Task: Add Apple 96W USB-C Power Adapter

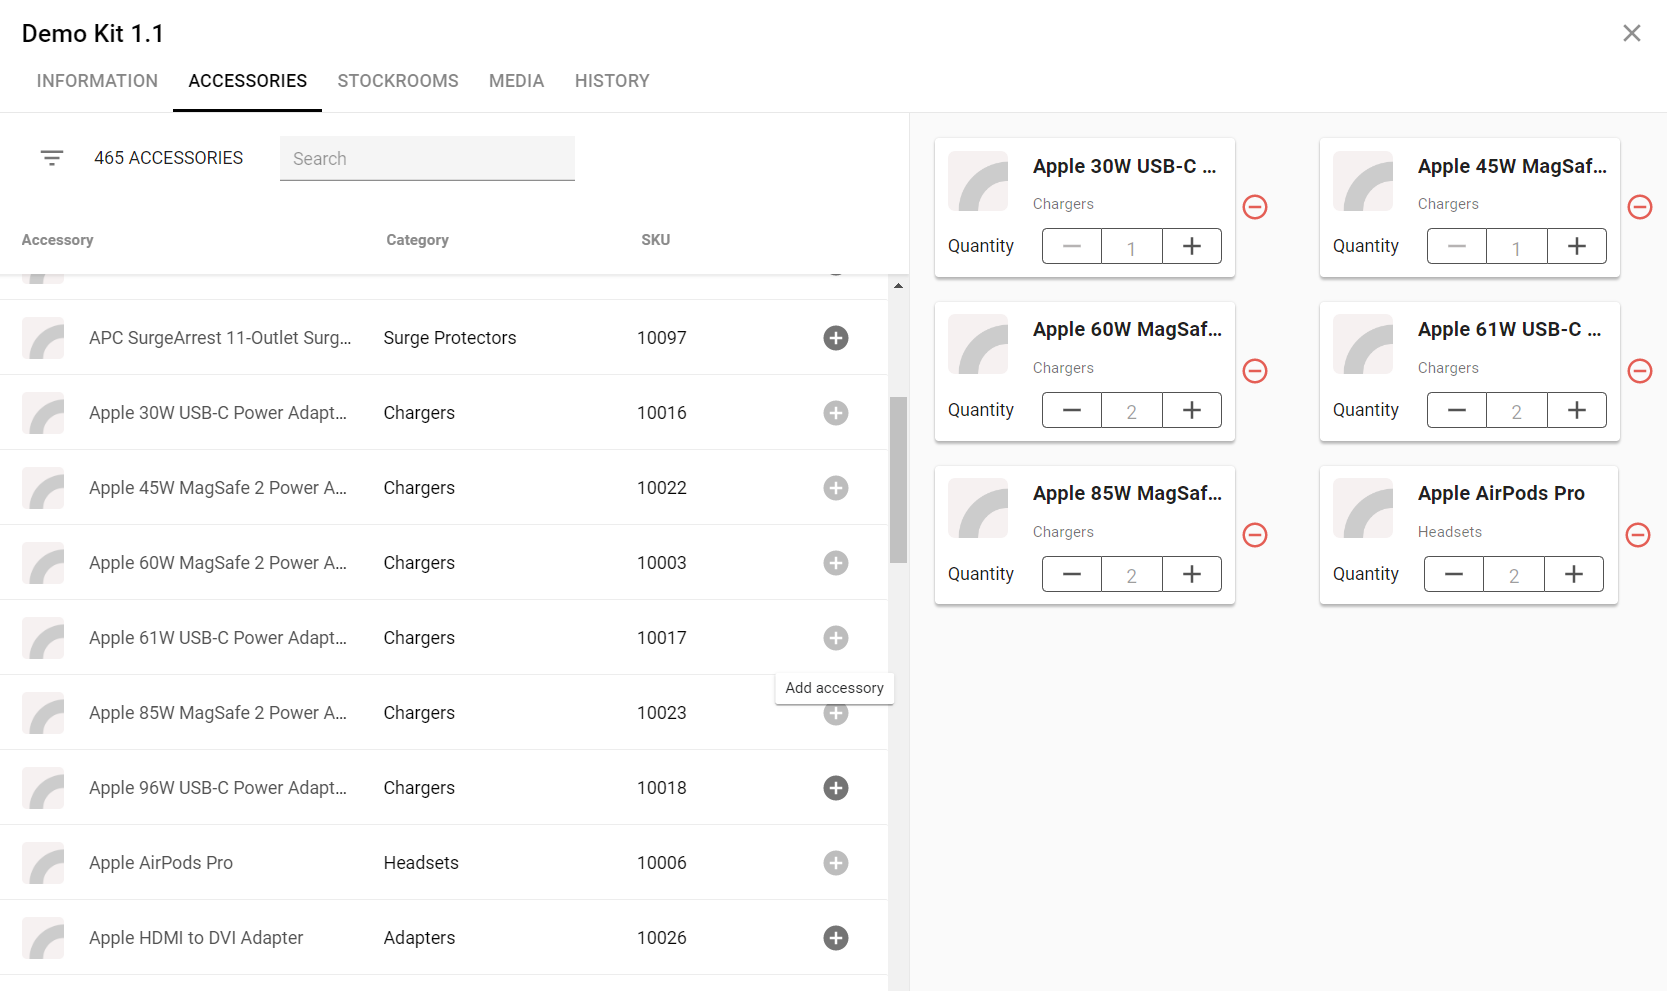Action: tap(835, 788)
